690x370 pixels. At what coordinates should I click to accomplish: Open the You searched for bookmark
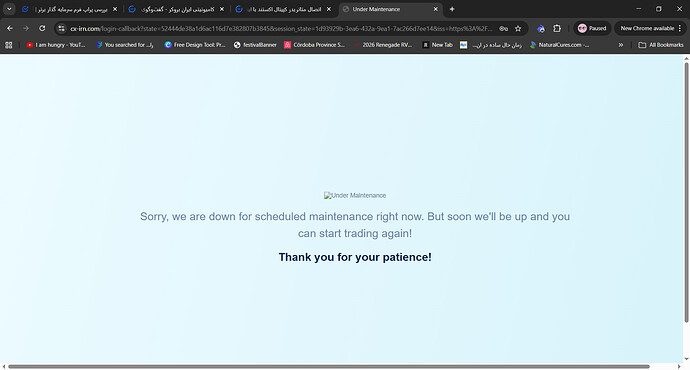pyautogui.click(x=125, y=45)
